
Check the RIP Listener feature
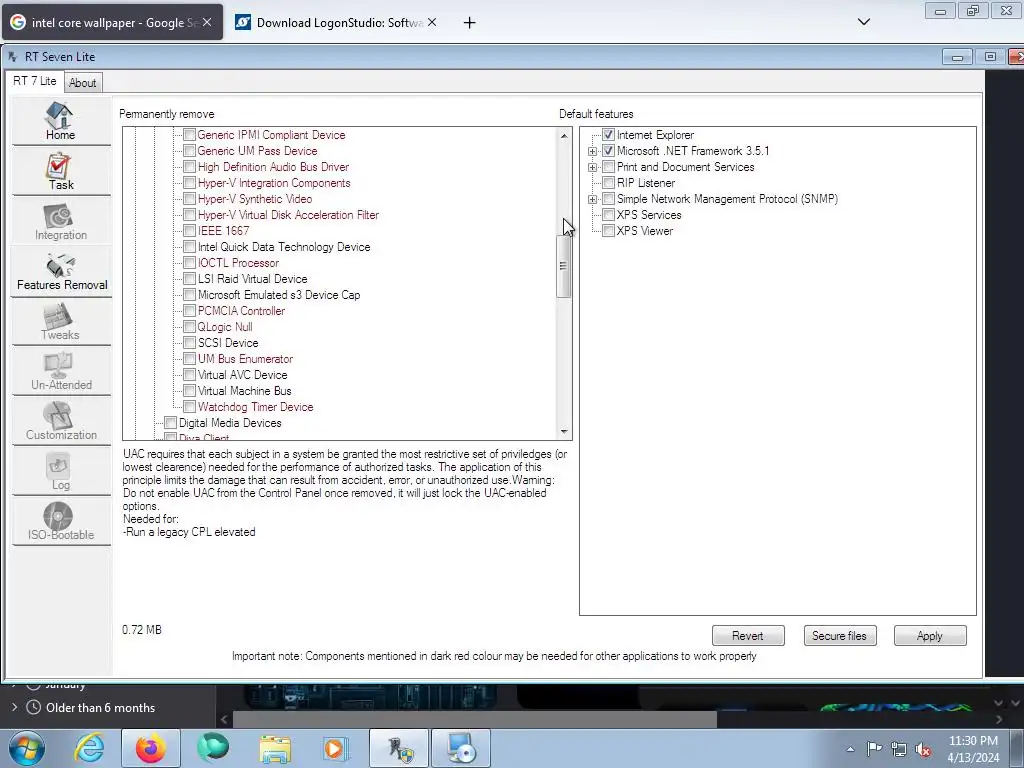click(x=608, y=183)
